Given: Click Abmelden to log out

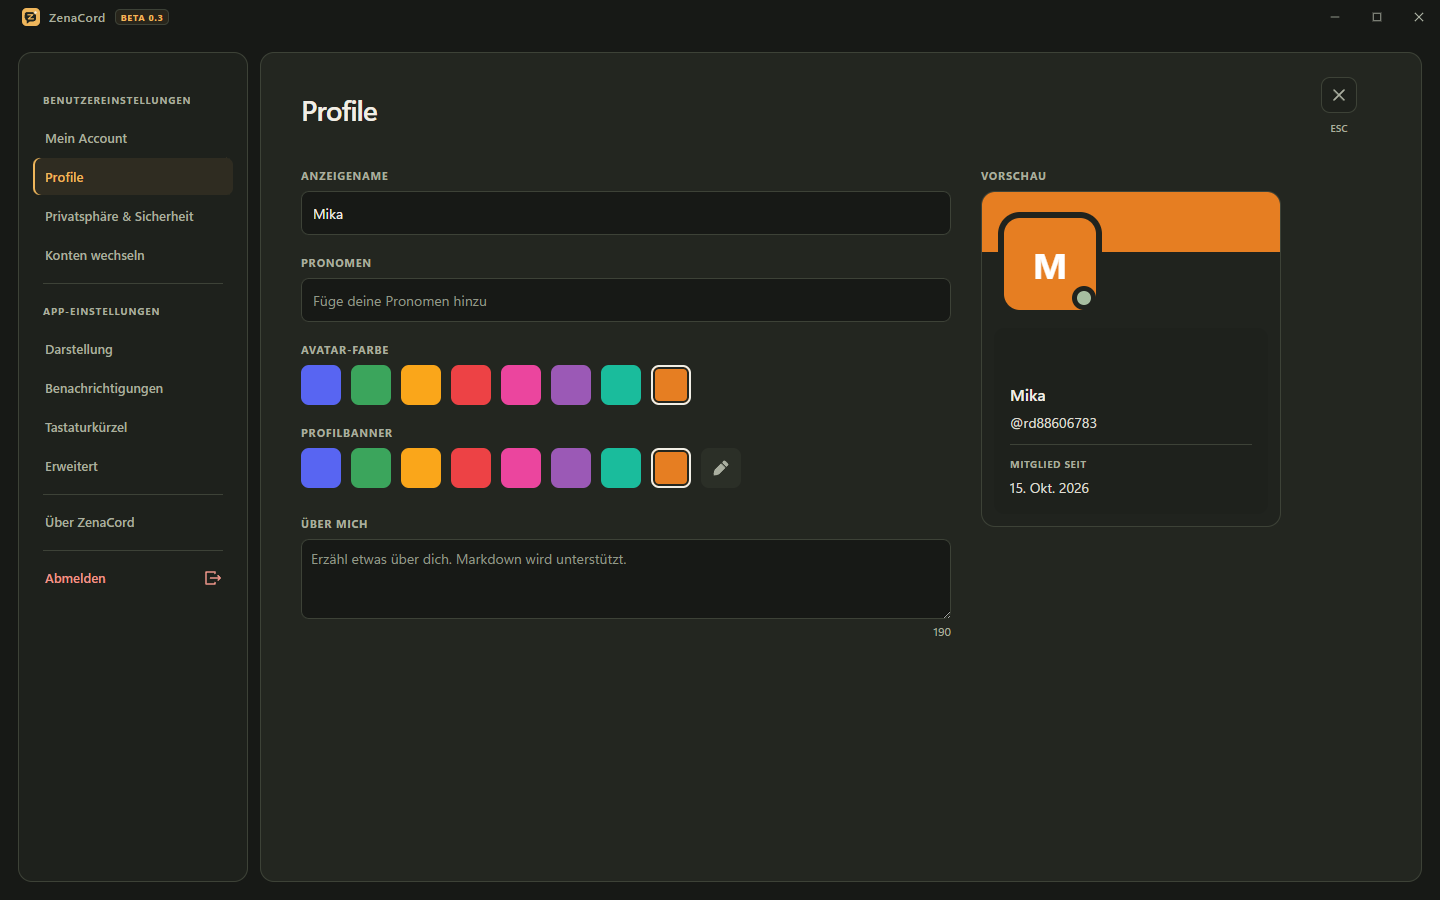Looking at the screenshot, I should click(x=133, y=578).
